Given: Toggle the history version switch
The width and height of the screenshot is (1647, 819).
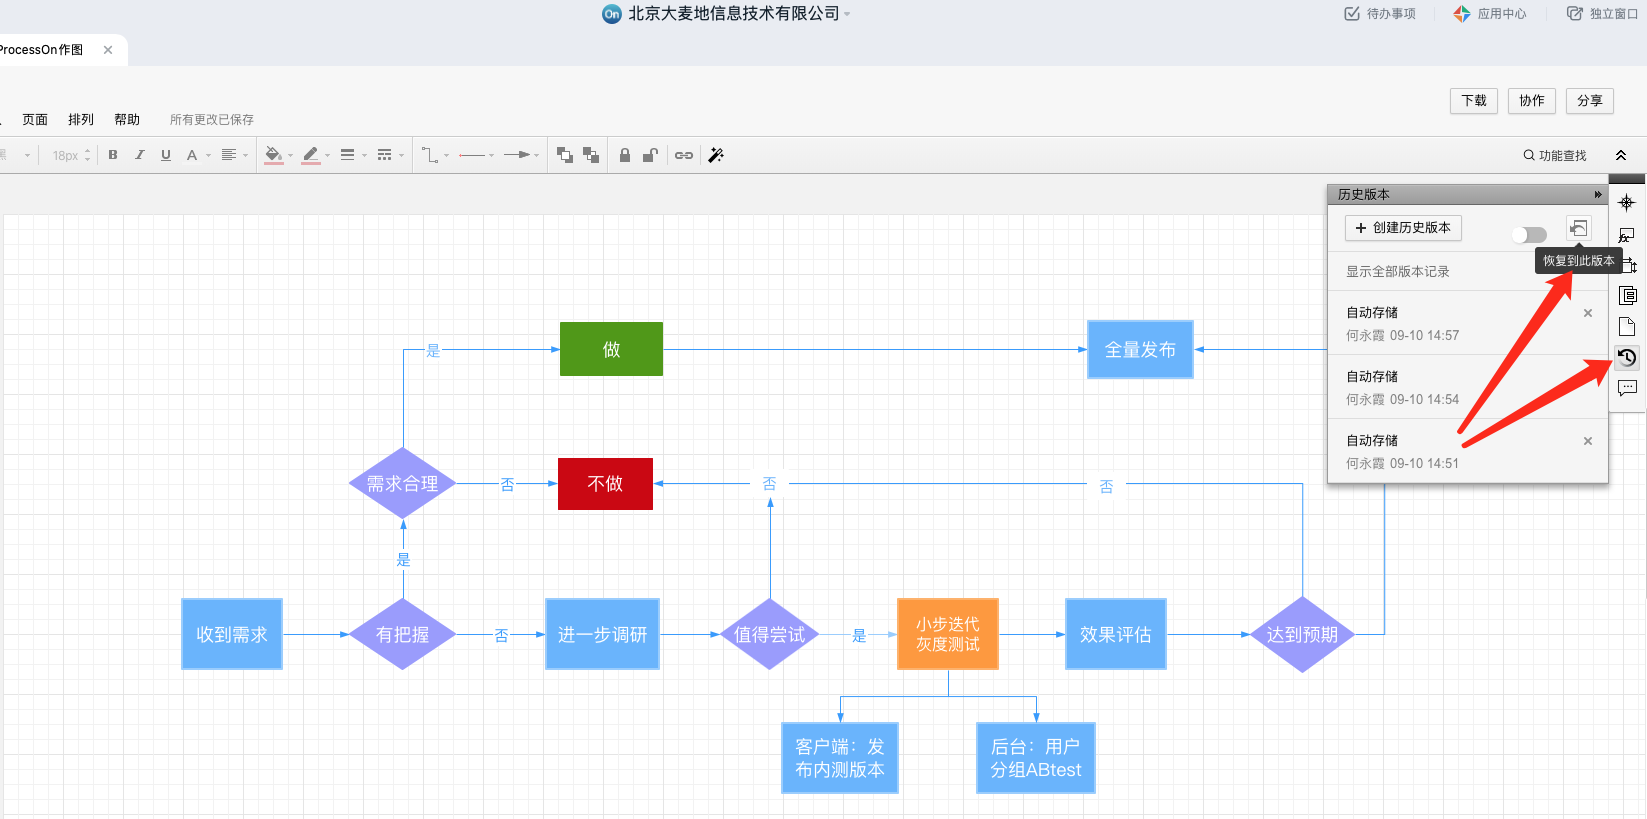Looking at the screenshot, I should (1529, 234).
